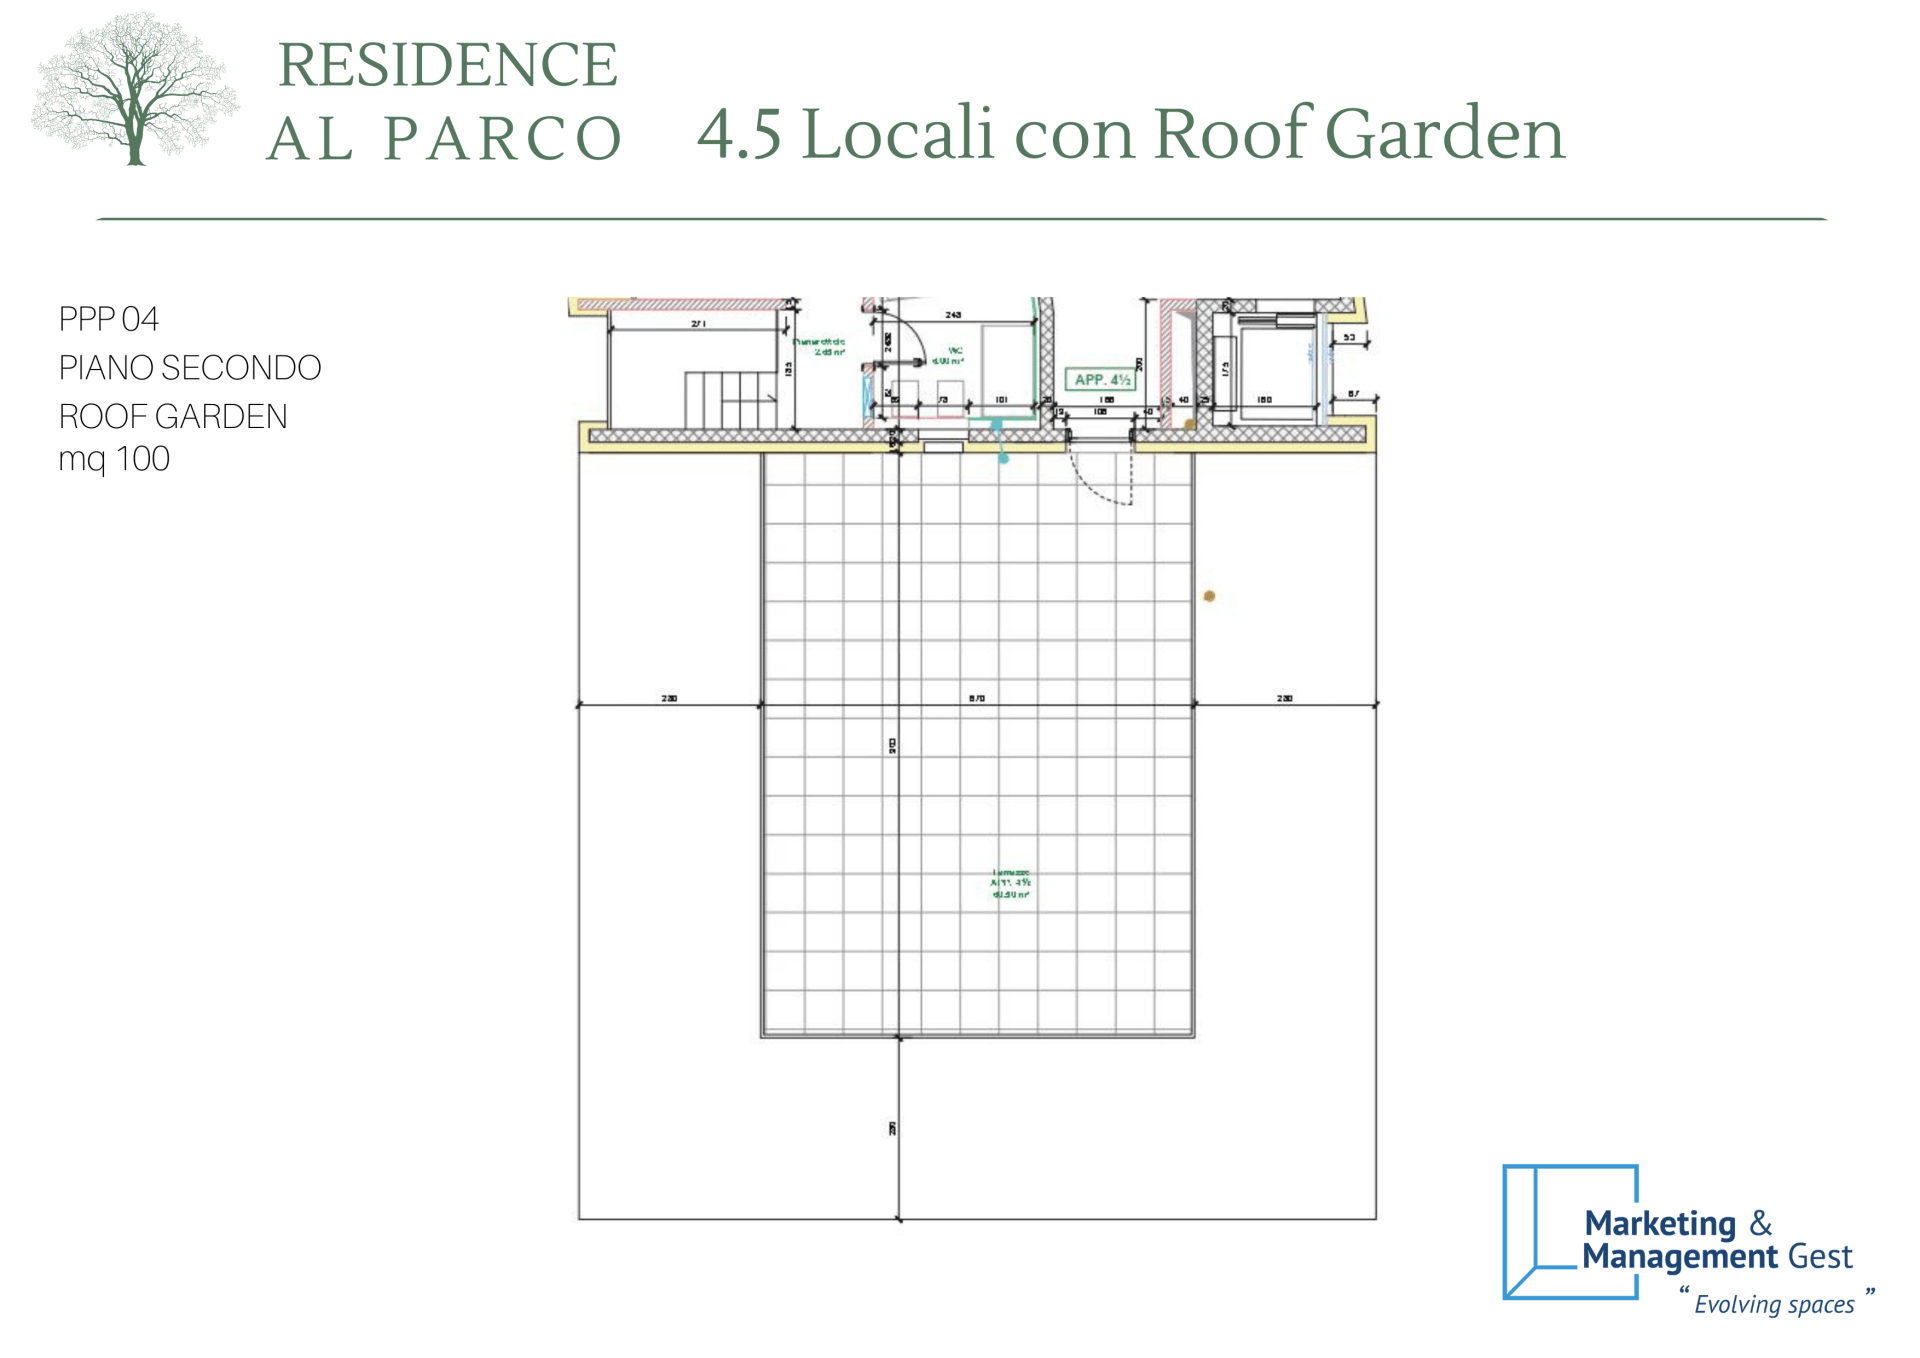
Task: Click the 870 width dimension label
Action: (x=977, y=698)
